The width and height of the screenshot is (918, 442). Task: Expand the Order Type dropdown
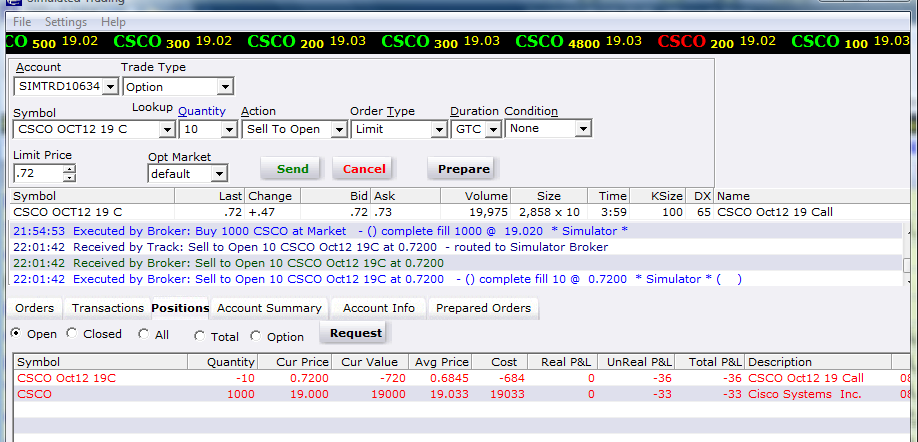[x=440, y=129]
